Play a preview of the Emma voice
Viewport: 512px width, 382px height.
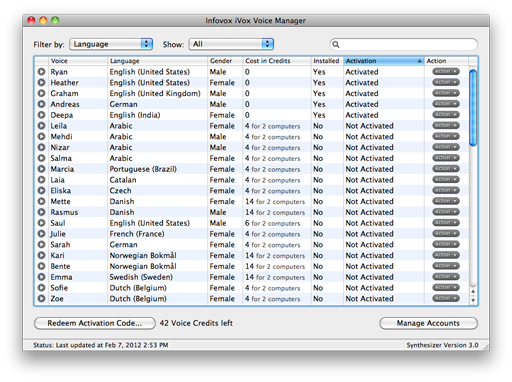click(41, 277)
